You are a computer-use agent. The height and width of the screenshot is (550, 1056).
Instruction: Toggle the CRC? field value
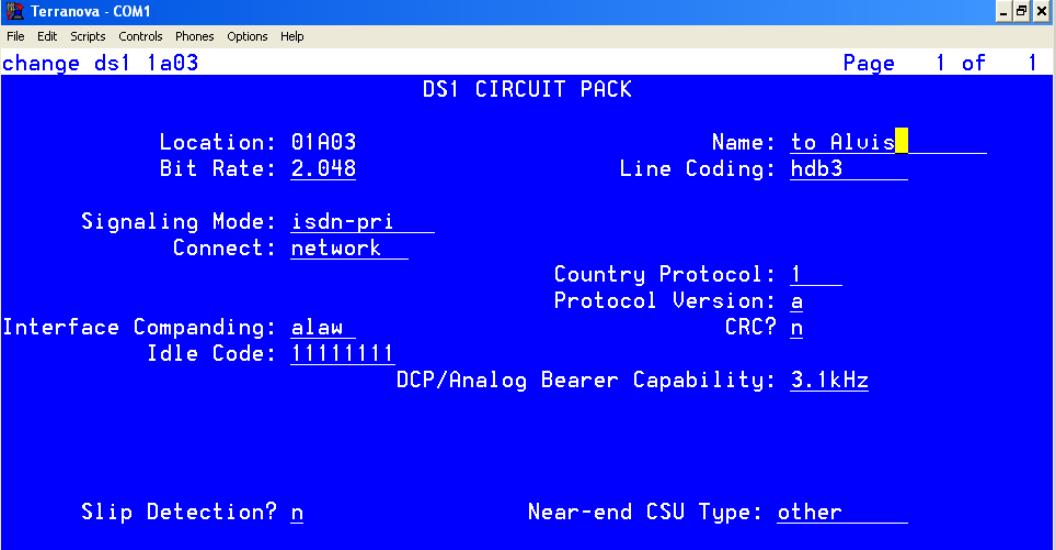796,327
